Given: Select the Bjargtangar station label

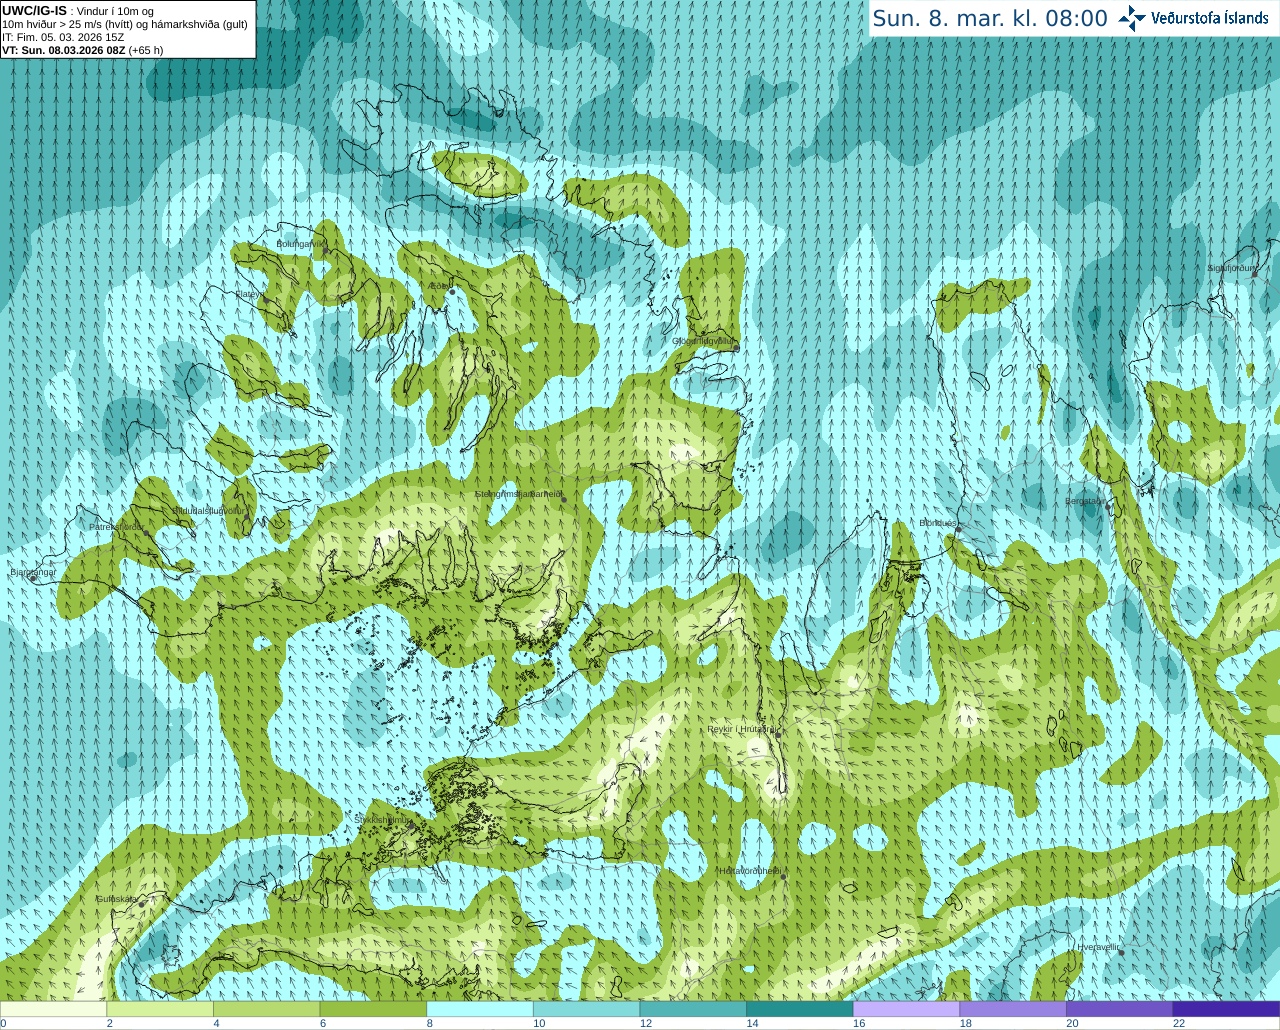Looking at the screenshot, I should (x=33, y=572).
